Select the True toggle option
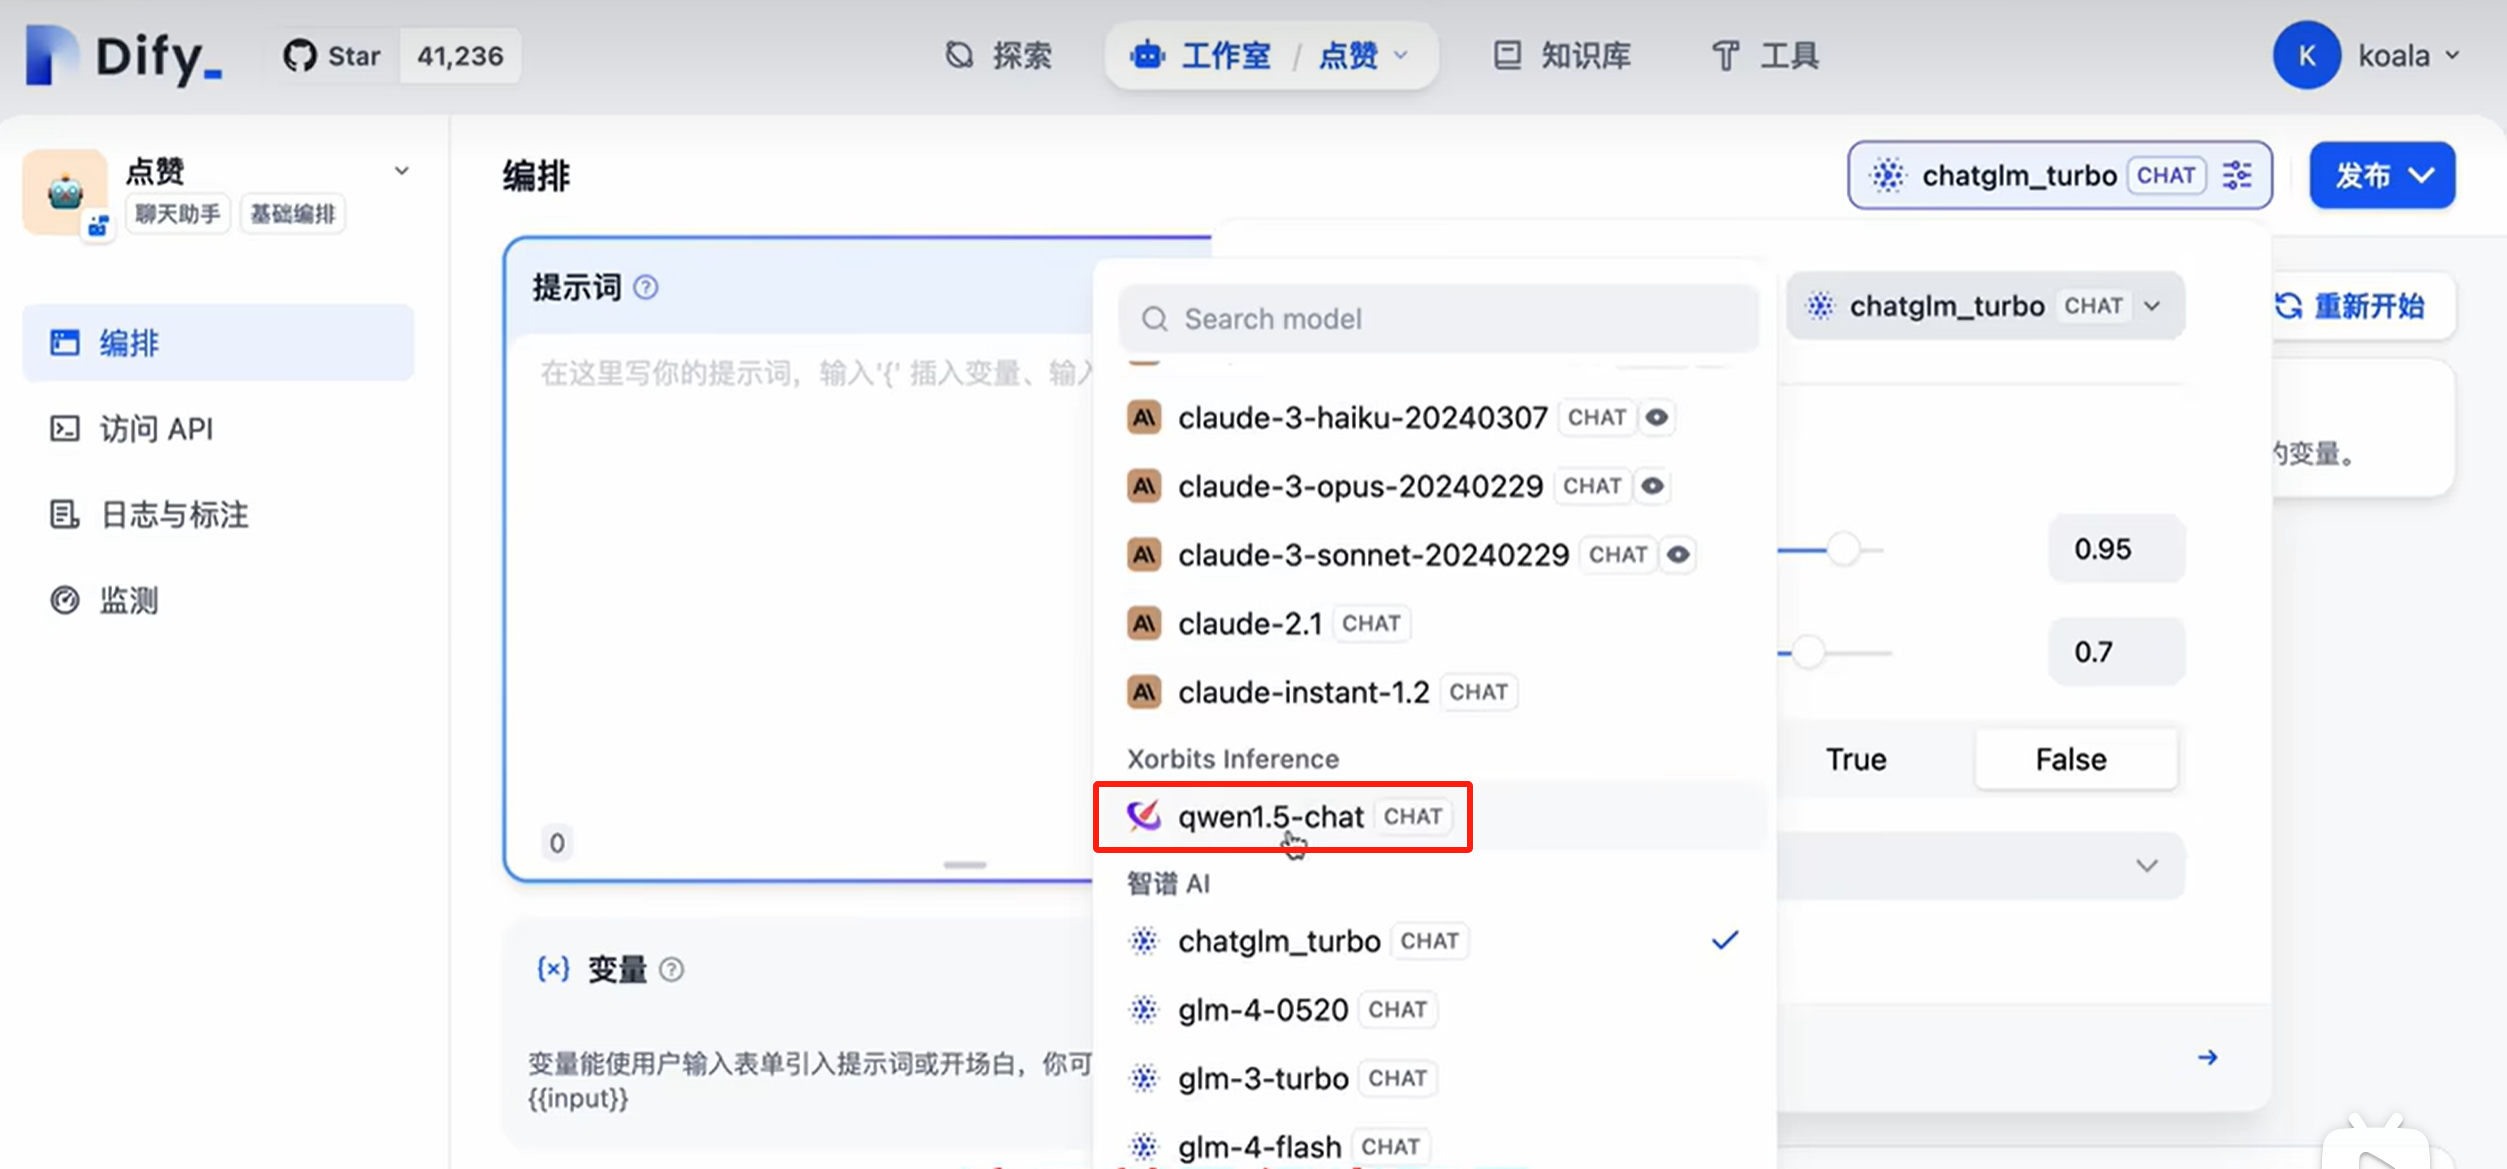Screen dimensions: 2507x1169 (1856, 759)
